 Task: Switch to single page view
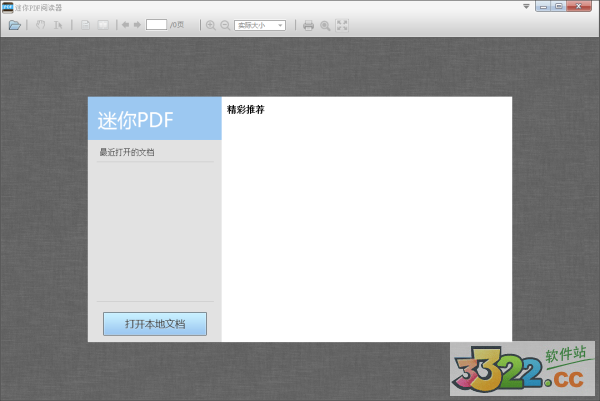pos(85,25)
